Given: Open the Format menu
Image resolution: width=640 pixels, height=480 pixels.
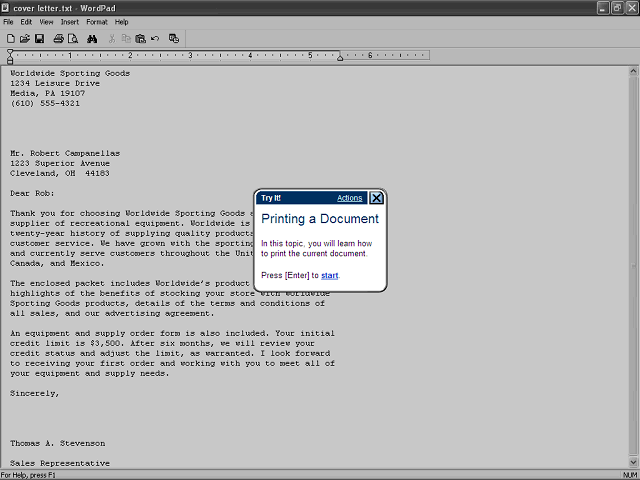Looking at the screenshot, I should 97,22.
